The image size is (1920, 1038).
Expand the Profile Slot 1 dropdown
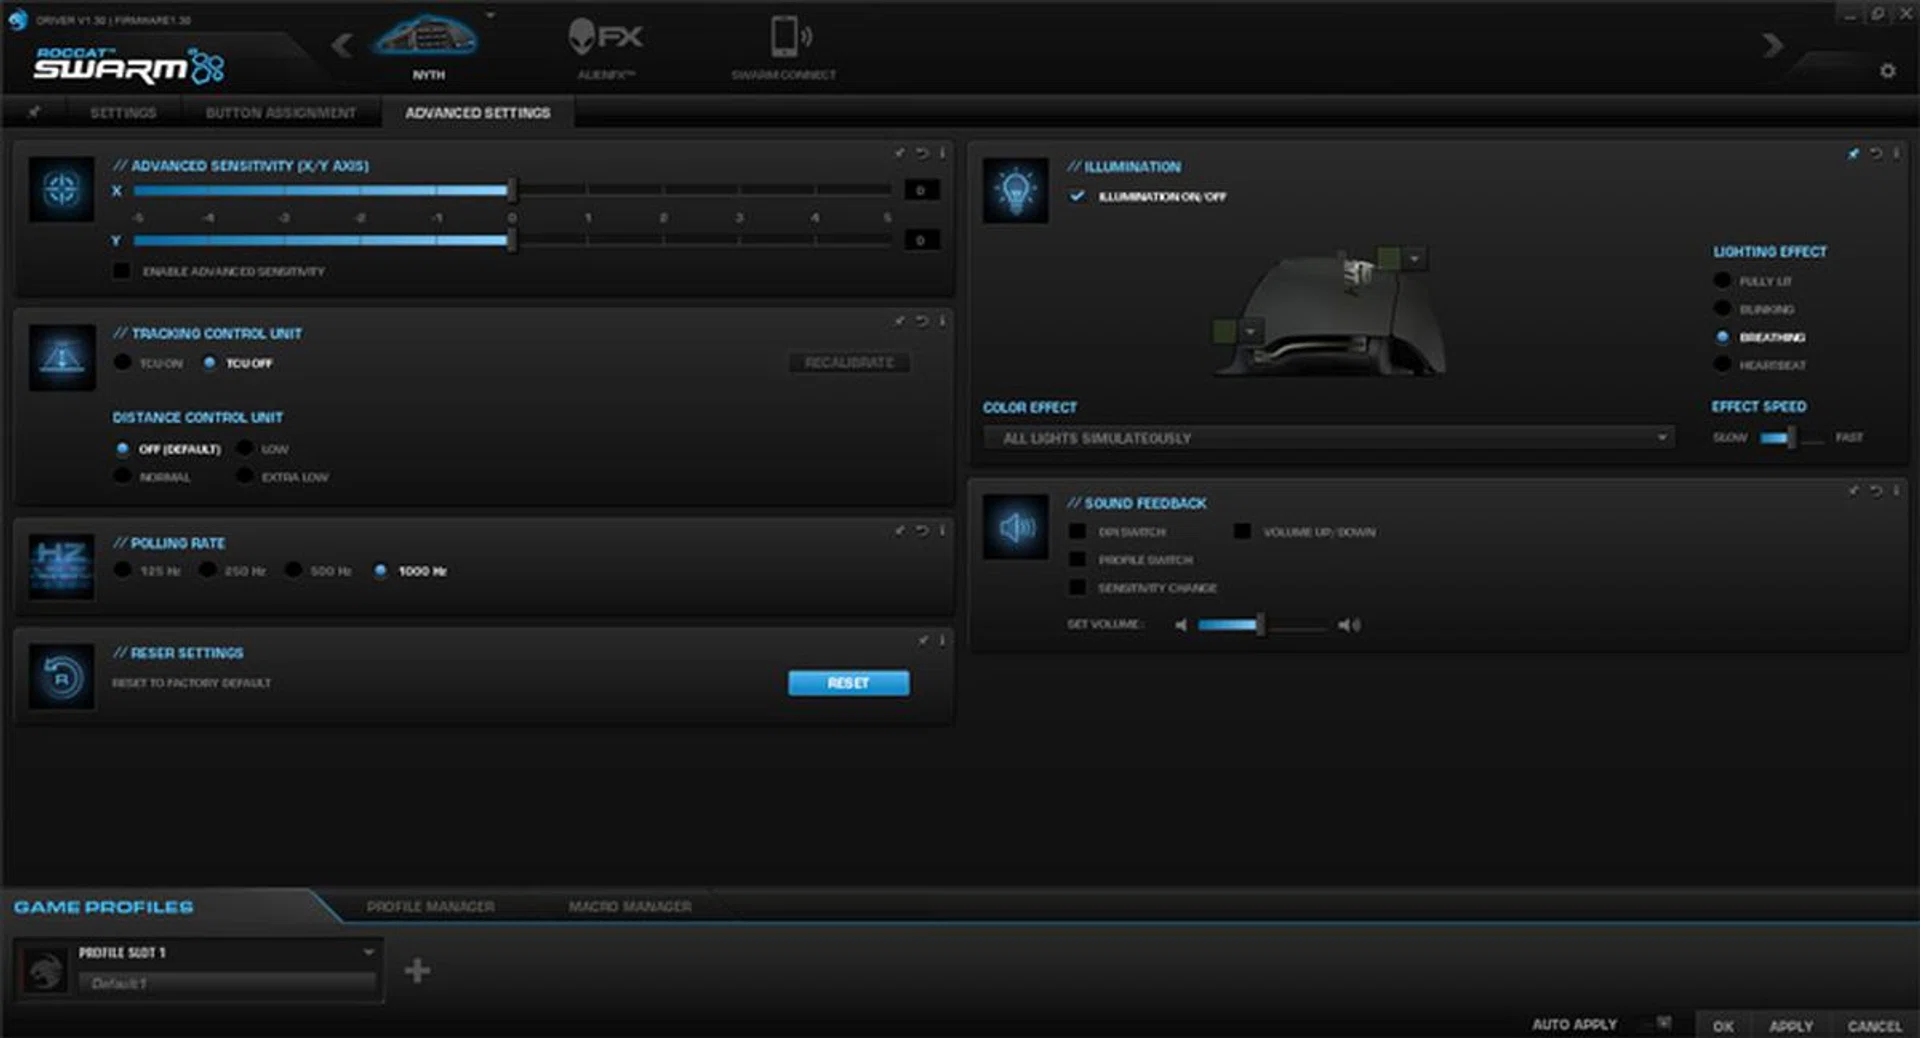click(x=368, y=952)
